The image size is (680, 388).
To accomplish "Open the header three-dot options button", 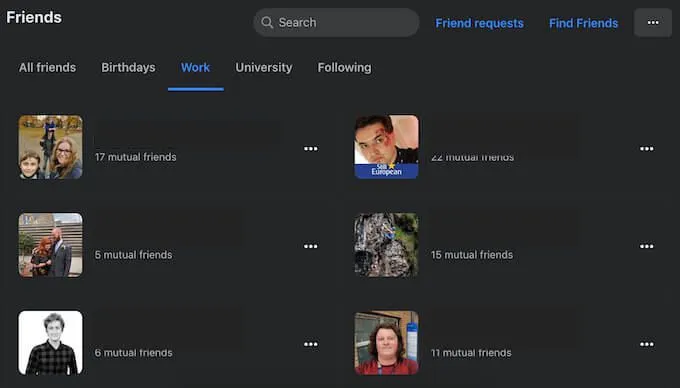I will 653,23.
